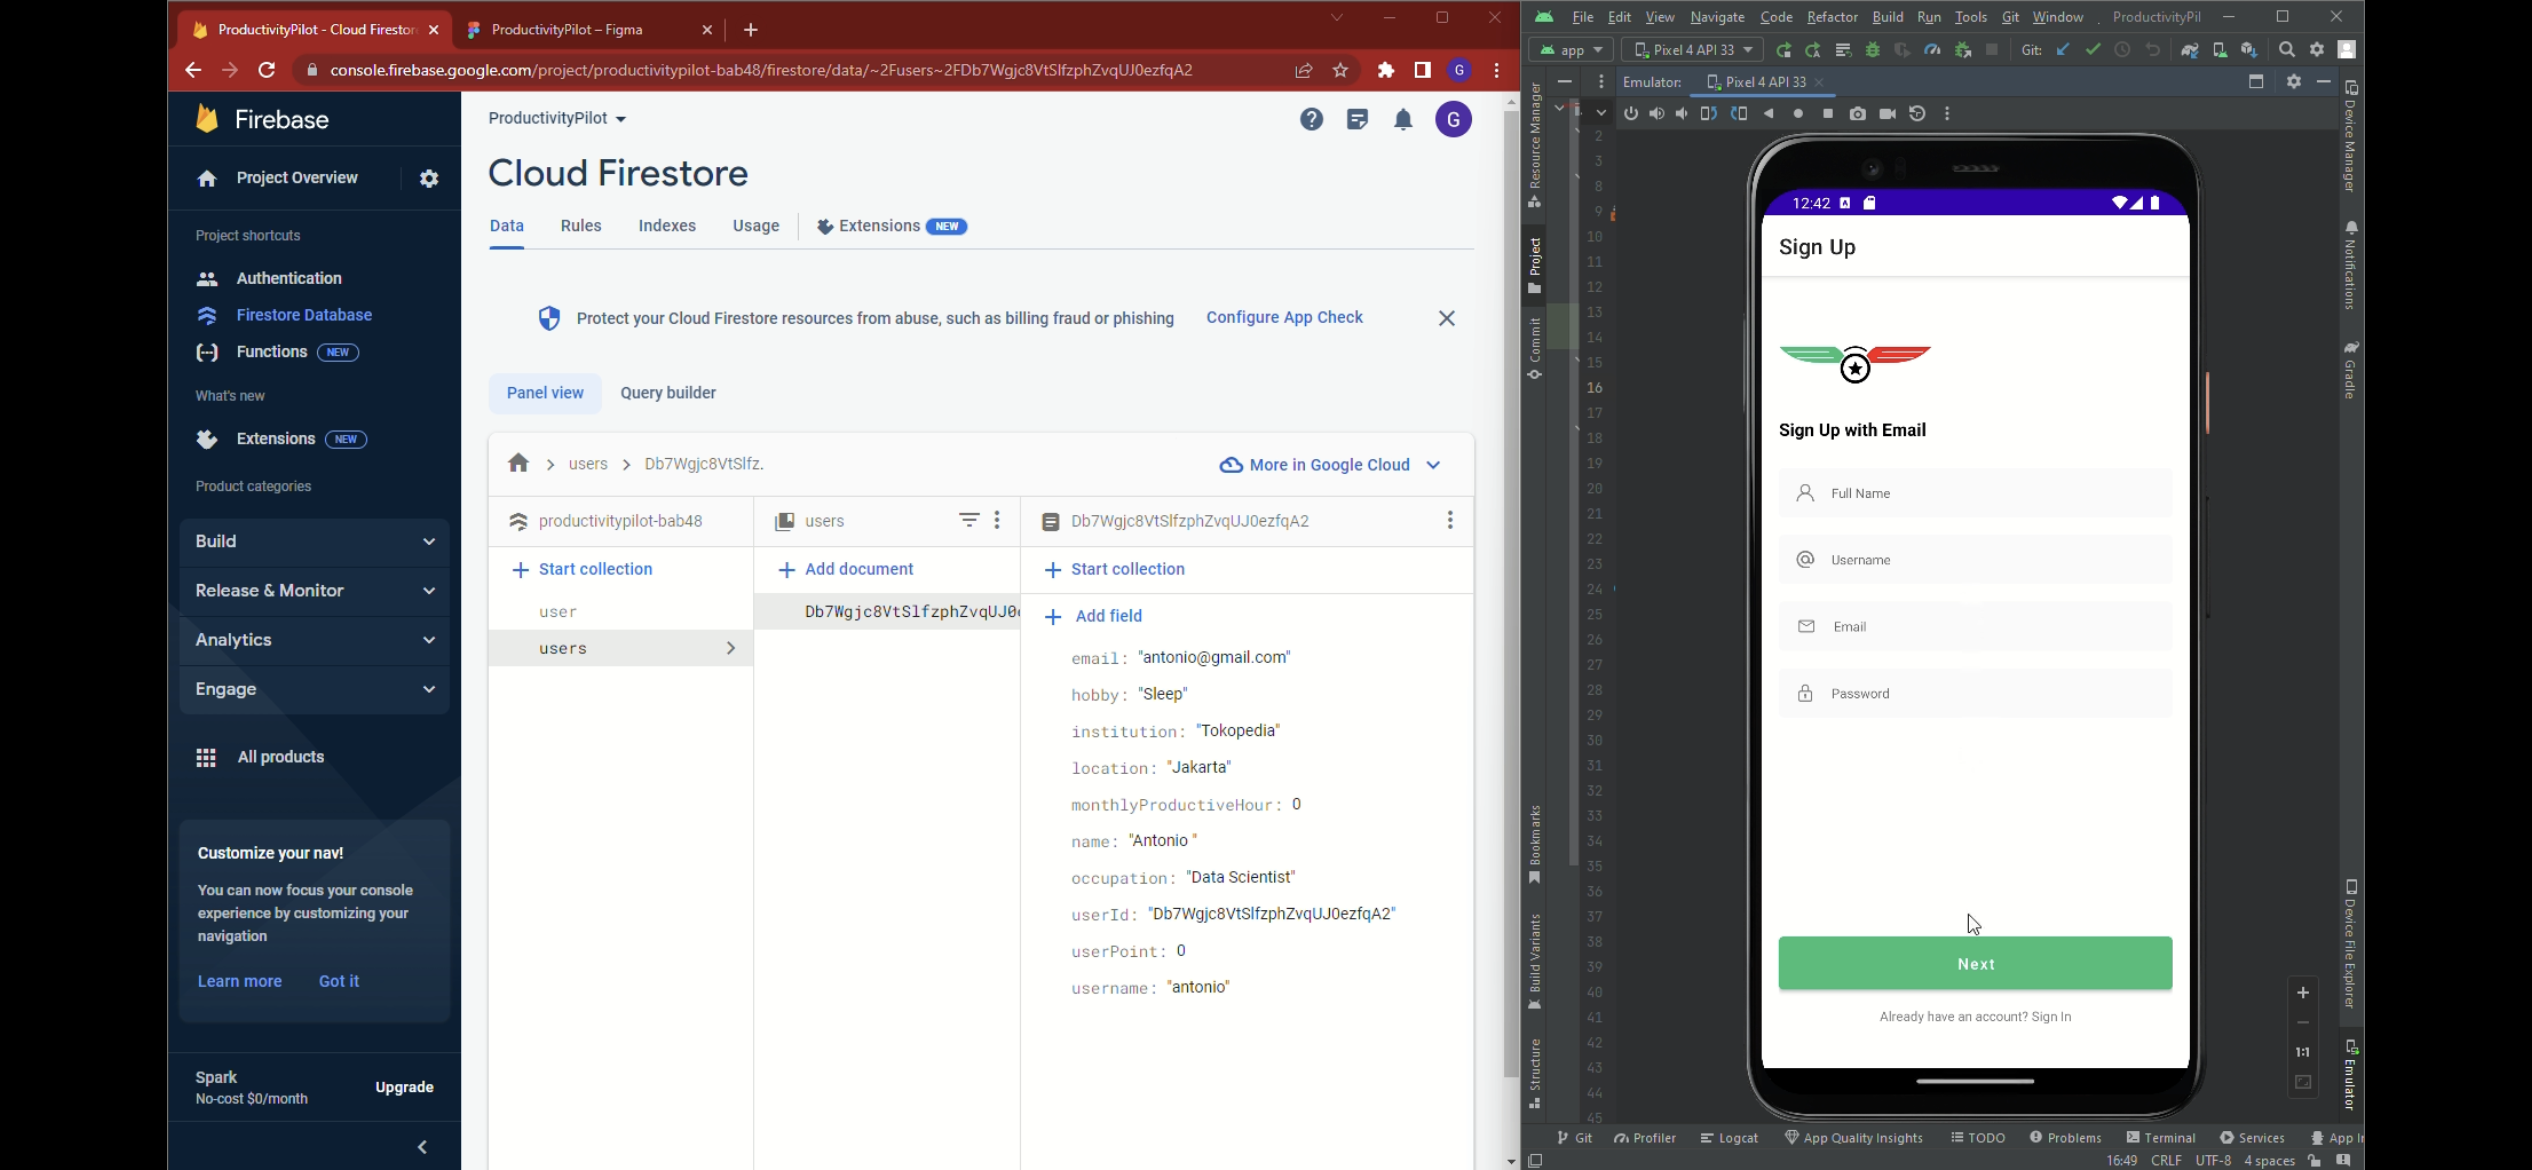
Task: Open document three-dot options menu
Action: click(x=1450, y=520)
